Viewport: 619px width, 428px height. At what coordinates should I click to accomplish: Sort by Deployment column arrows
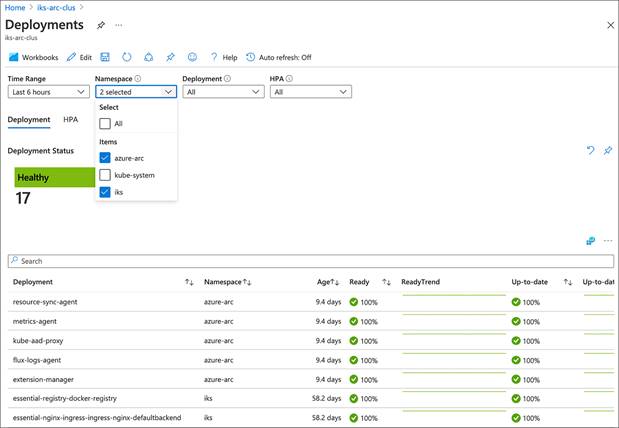coord(189,282)
